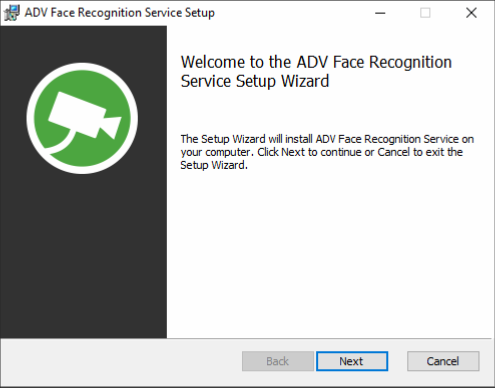Open the installer icon system menu

[x=12, y=13]
